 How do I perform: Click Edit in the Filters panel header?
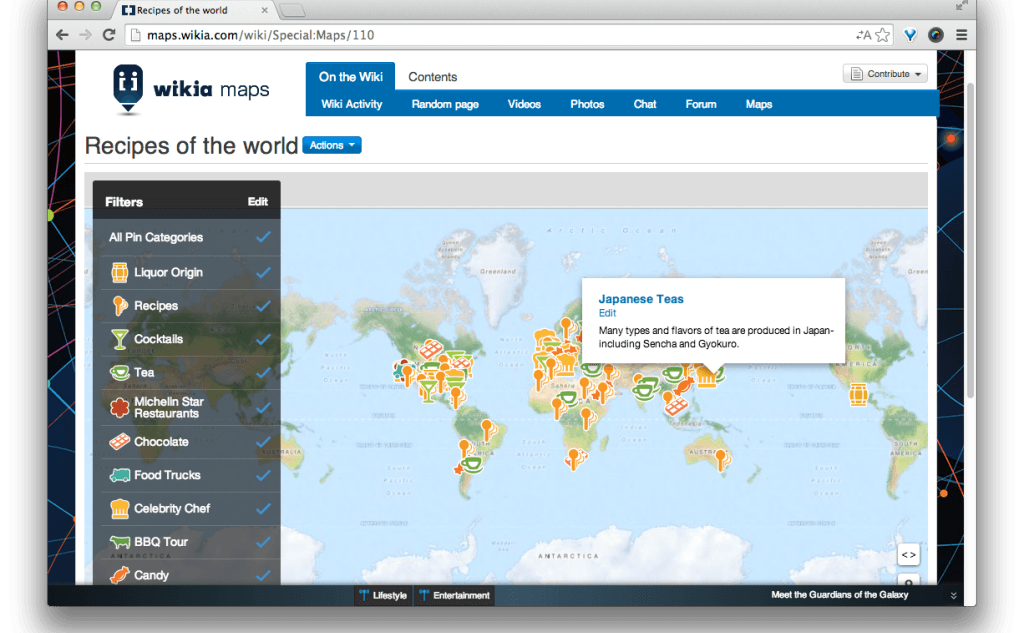click(258, 201)
